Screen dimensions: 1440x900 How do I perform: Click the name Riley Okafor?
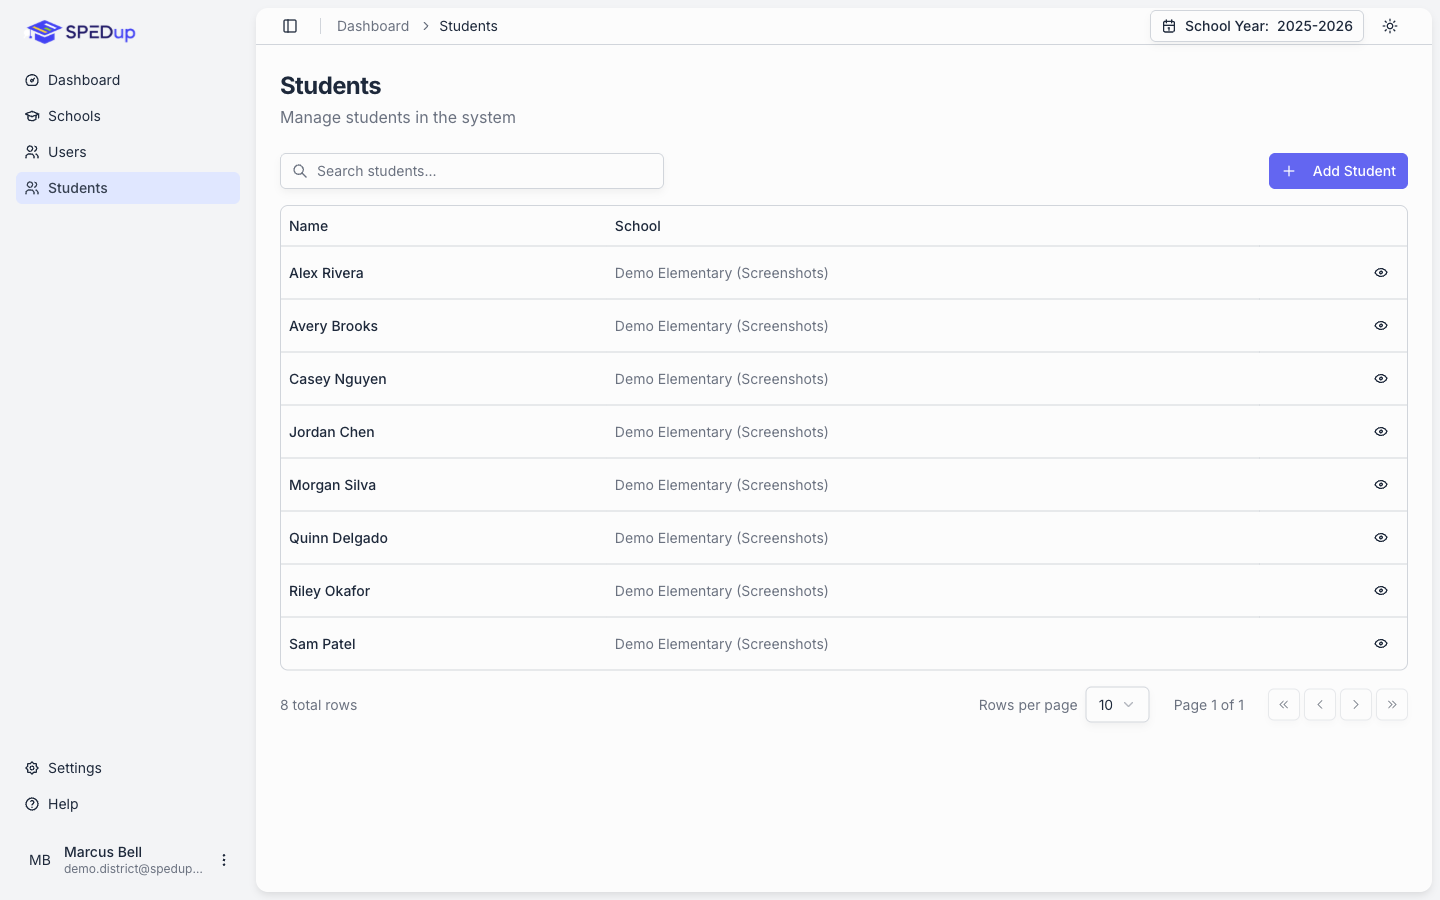click(329, 591)
